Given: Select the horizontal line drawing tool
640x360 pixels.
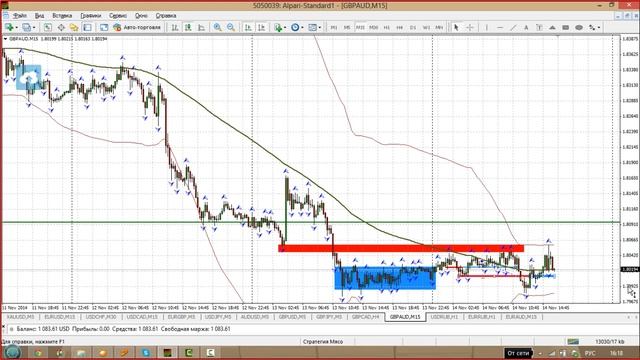Looking at the screenshot, I should (x=500, y=27).
